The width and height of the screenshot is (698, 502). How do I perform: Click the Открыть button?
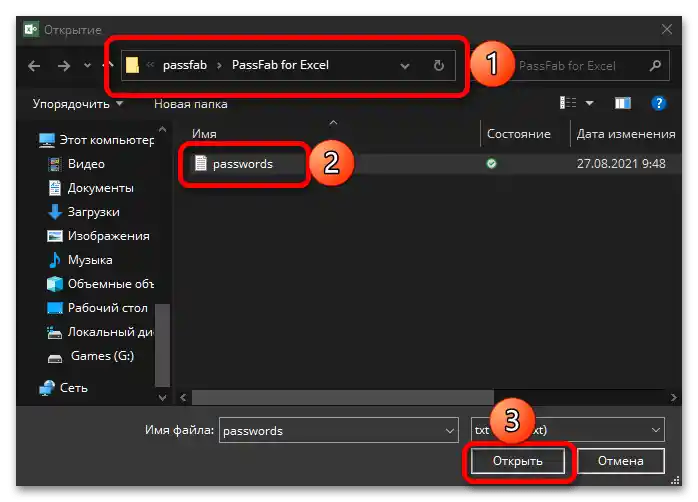pos(518,461)
